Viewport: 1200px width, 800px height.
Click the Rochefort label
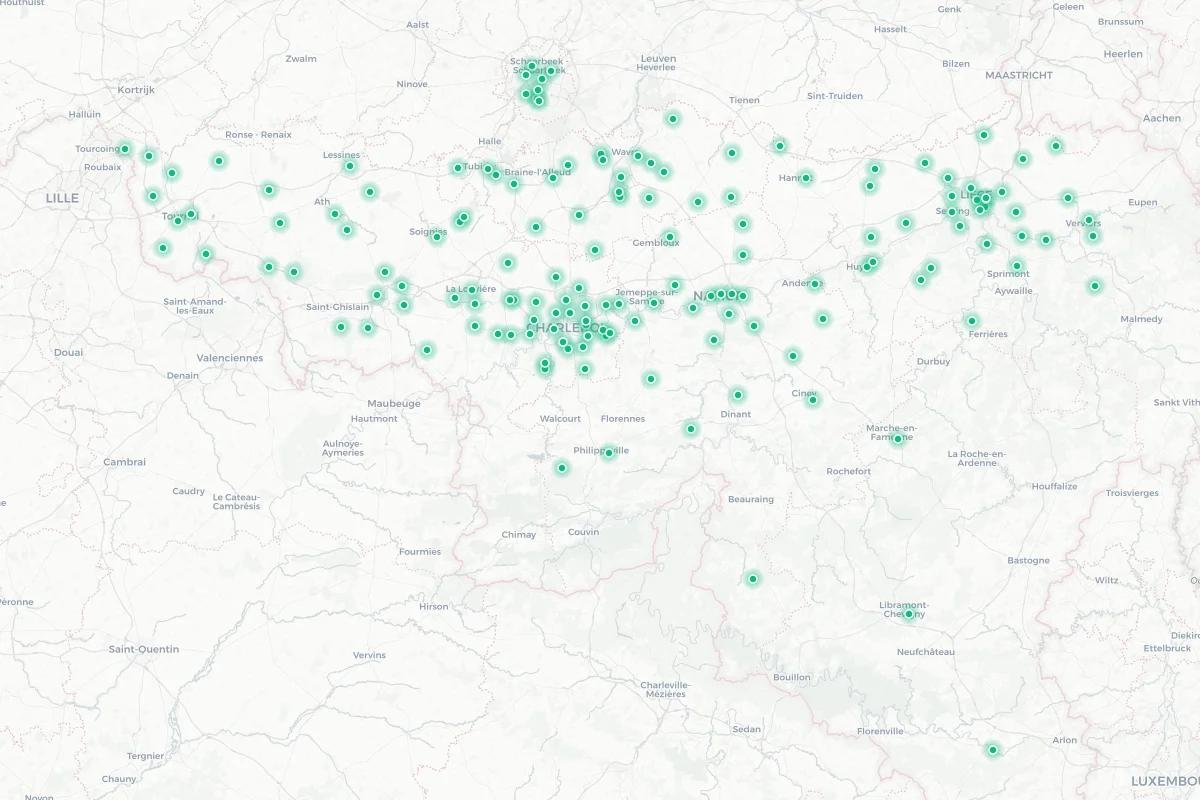(849, 471)
